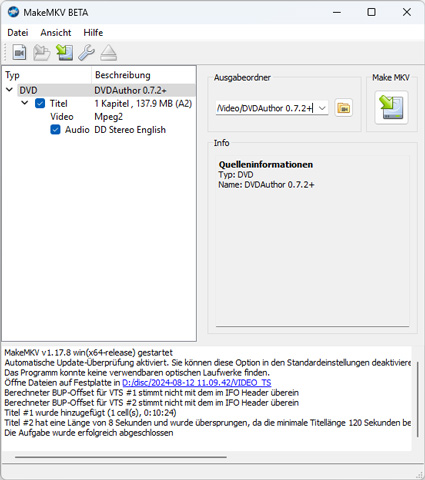Open the D:/disc VIDEO_TS link in log
The width and height of the screenshot is (425, 480).
coord(197,383)
